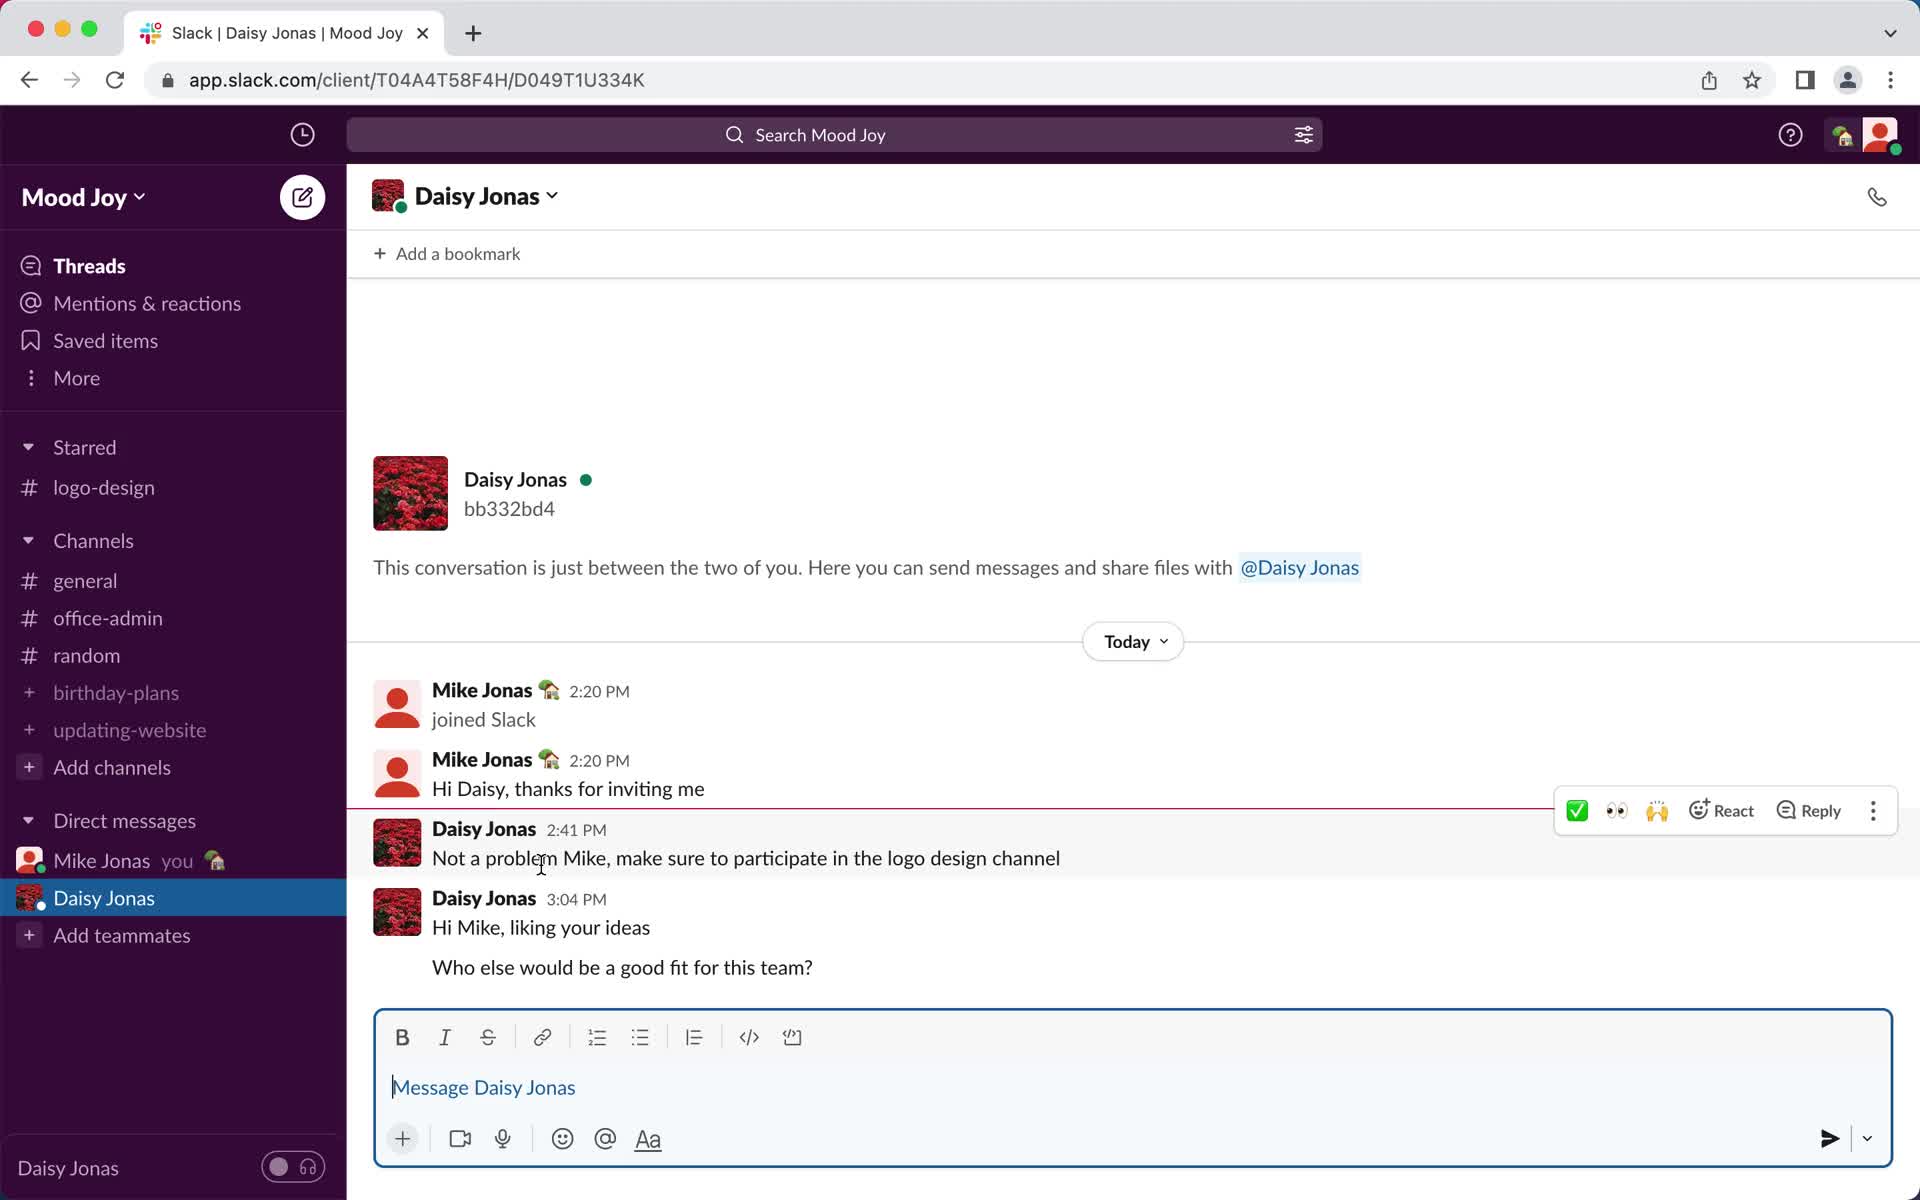Open the logo-design channel
This screenshot has height=1200, width=1920.
(102, 487)
